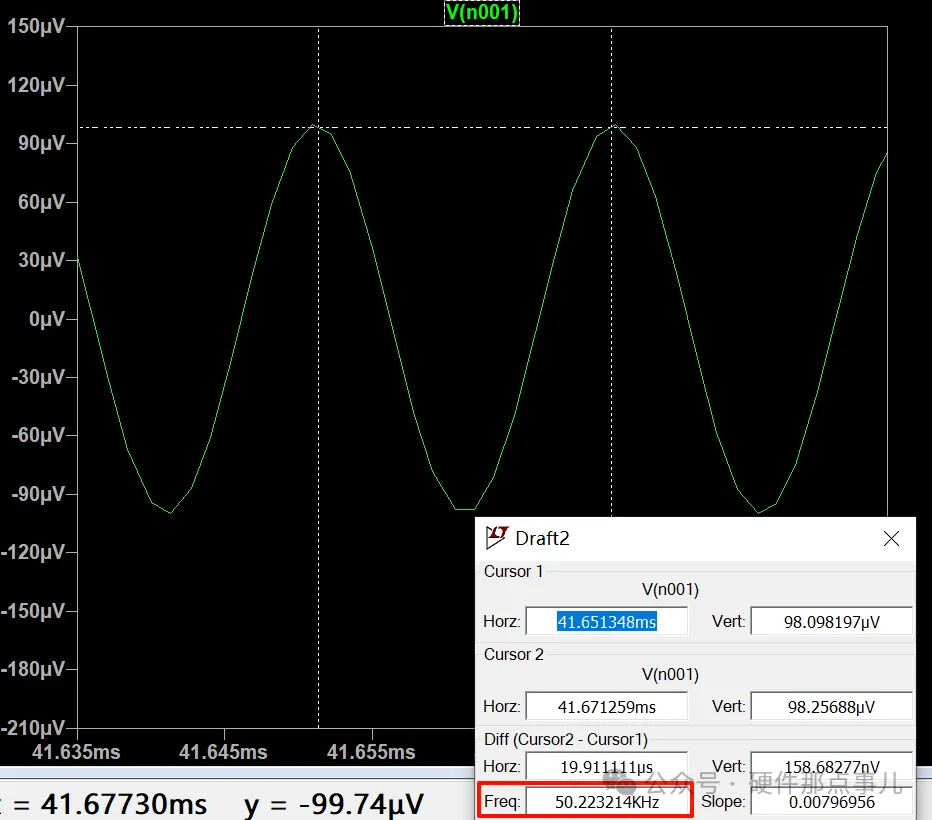Click the 41.645ms horizontal axis label
The width and height of the screenshot is (932, 820).
pyautogui.click(x=221, y=751)
